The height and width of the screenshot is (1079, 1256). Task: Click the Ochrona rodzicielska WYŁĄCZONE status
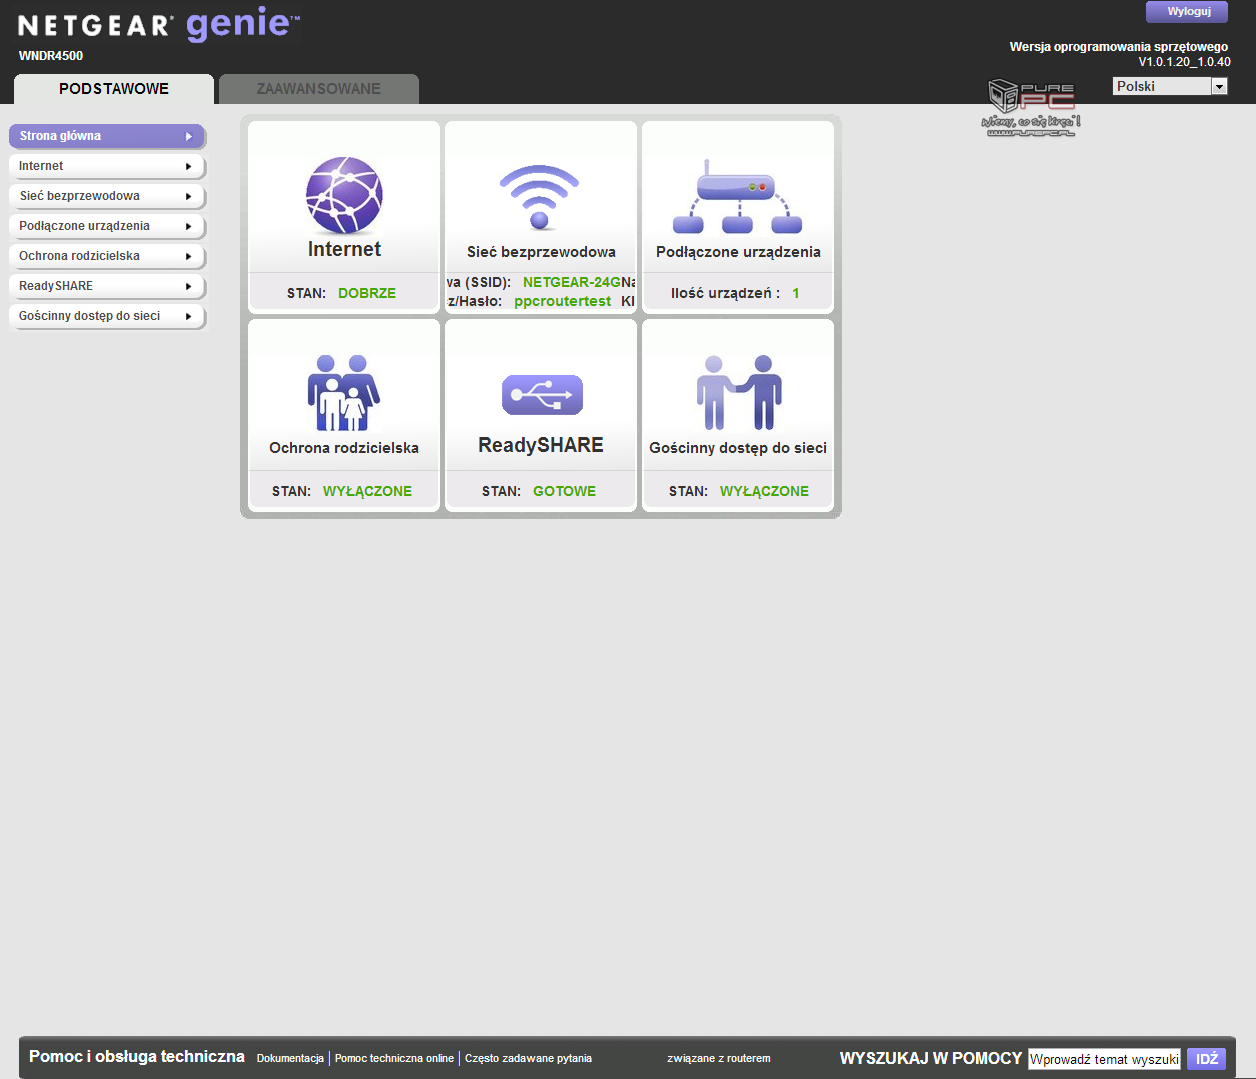(x=367, y=491)
